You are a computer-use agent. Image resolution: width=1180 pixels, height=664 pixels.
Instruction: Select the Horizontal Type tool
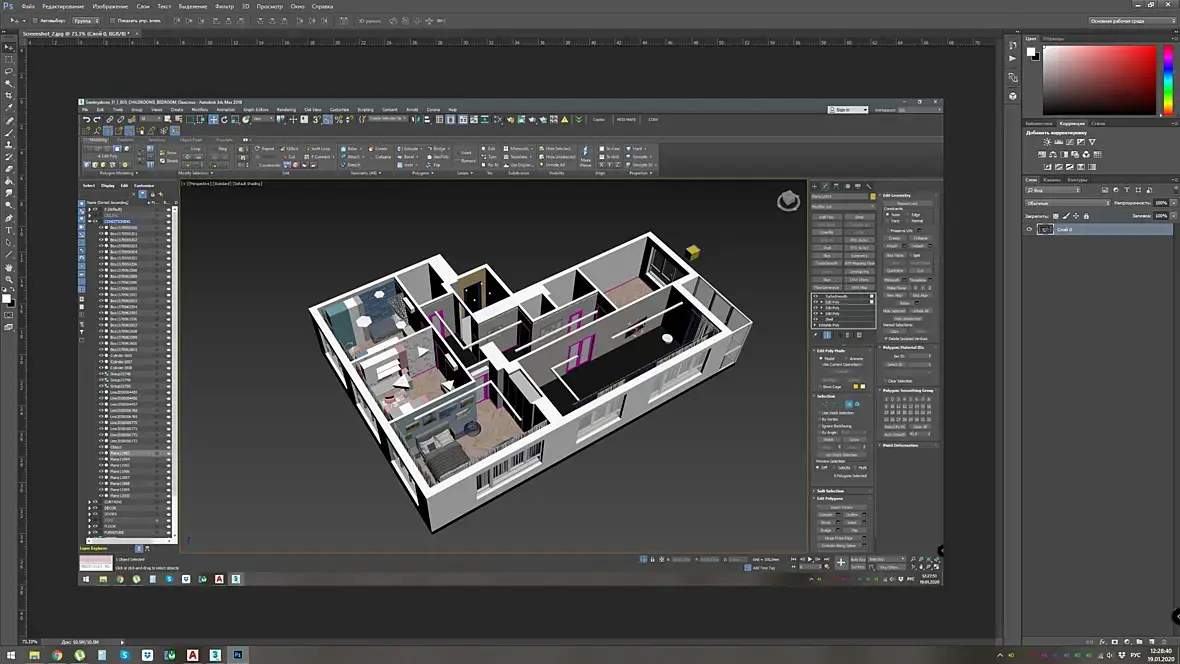pyautogui.click(x=9, y=230)
